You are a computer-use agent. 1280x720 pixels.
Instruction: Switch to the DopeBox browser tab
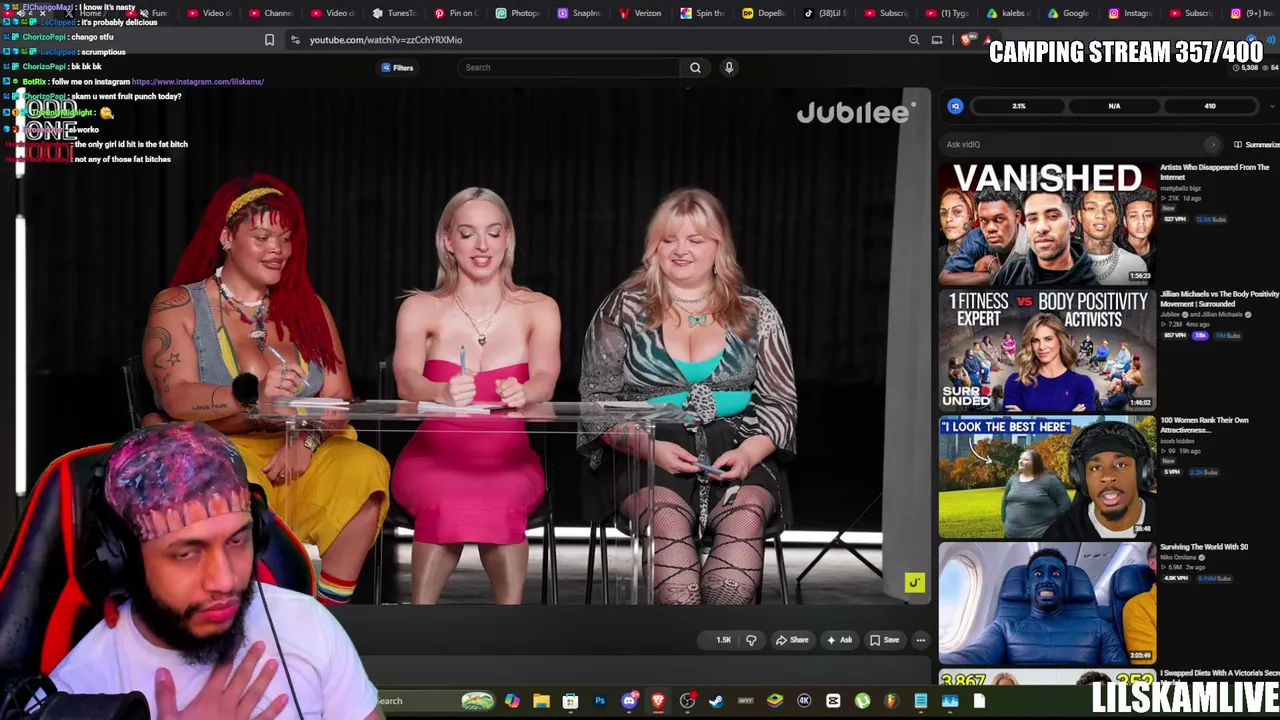tap(765, 13)
